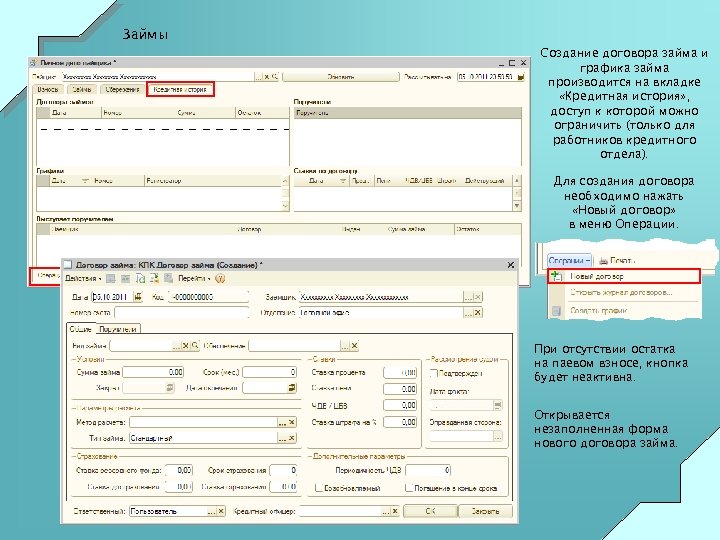Viewport: 720px width, 540px height.
Task: Click the OK button in loan contract
Action: tap(430, 511)
